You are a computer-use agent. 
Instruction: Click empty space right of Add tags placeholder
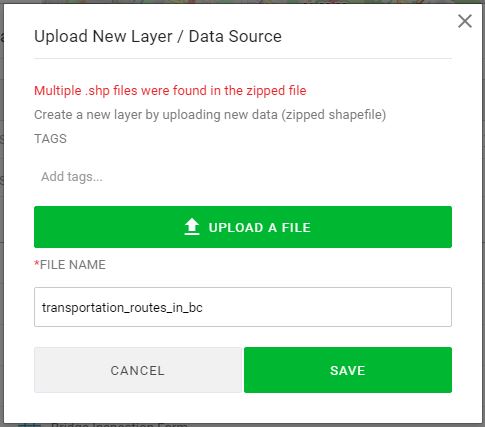point(277,177)
